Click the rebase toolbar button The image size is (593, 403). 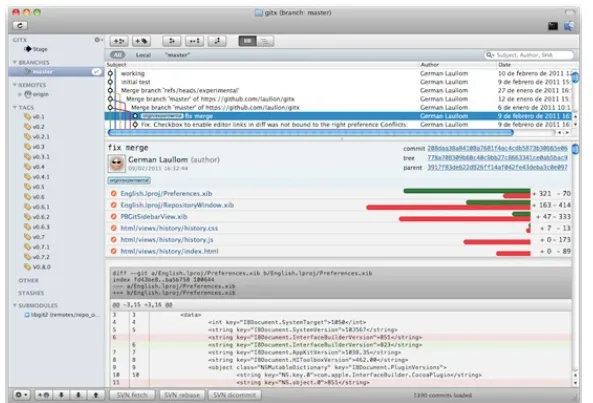217,41
